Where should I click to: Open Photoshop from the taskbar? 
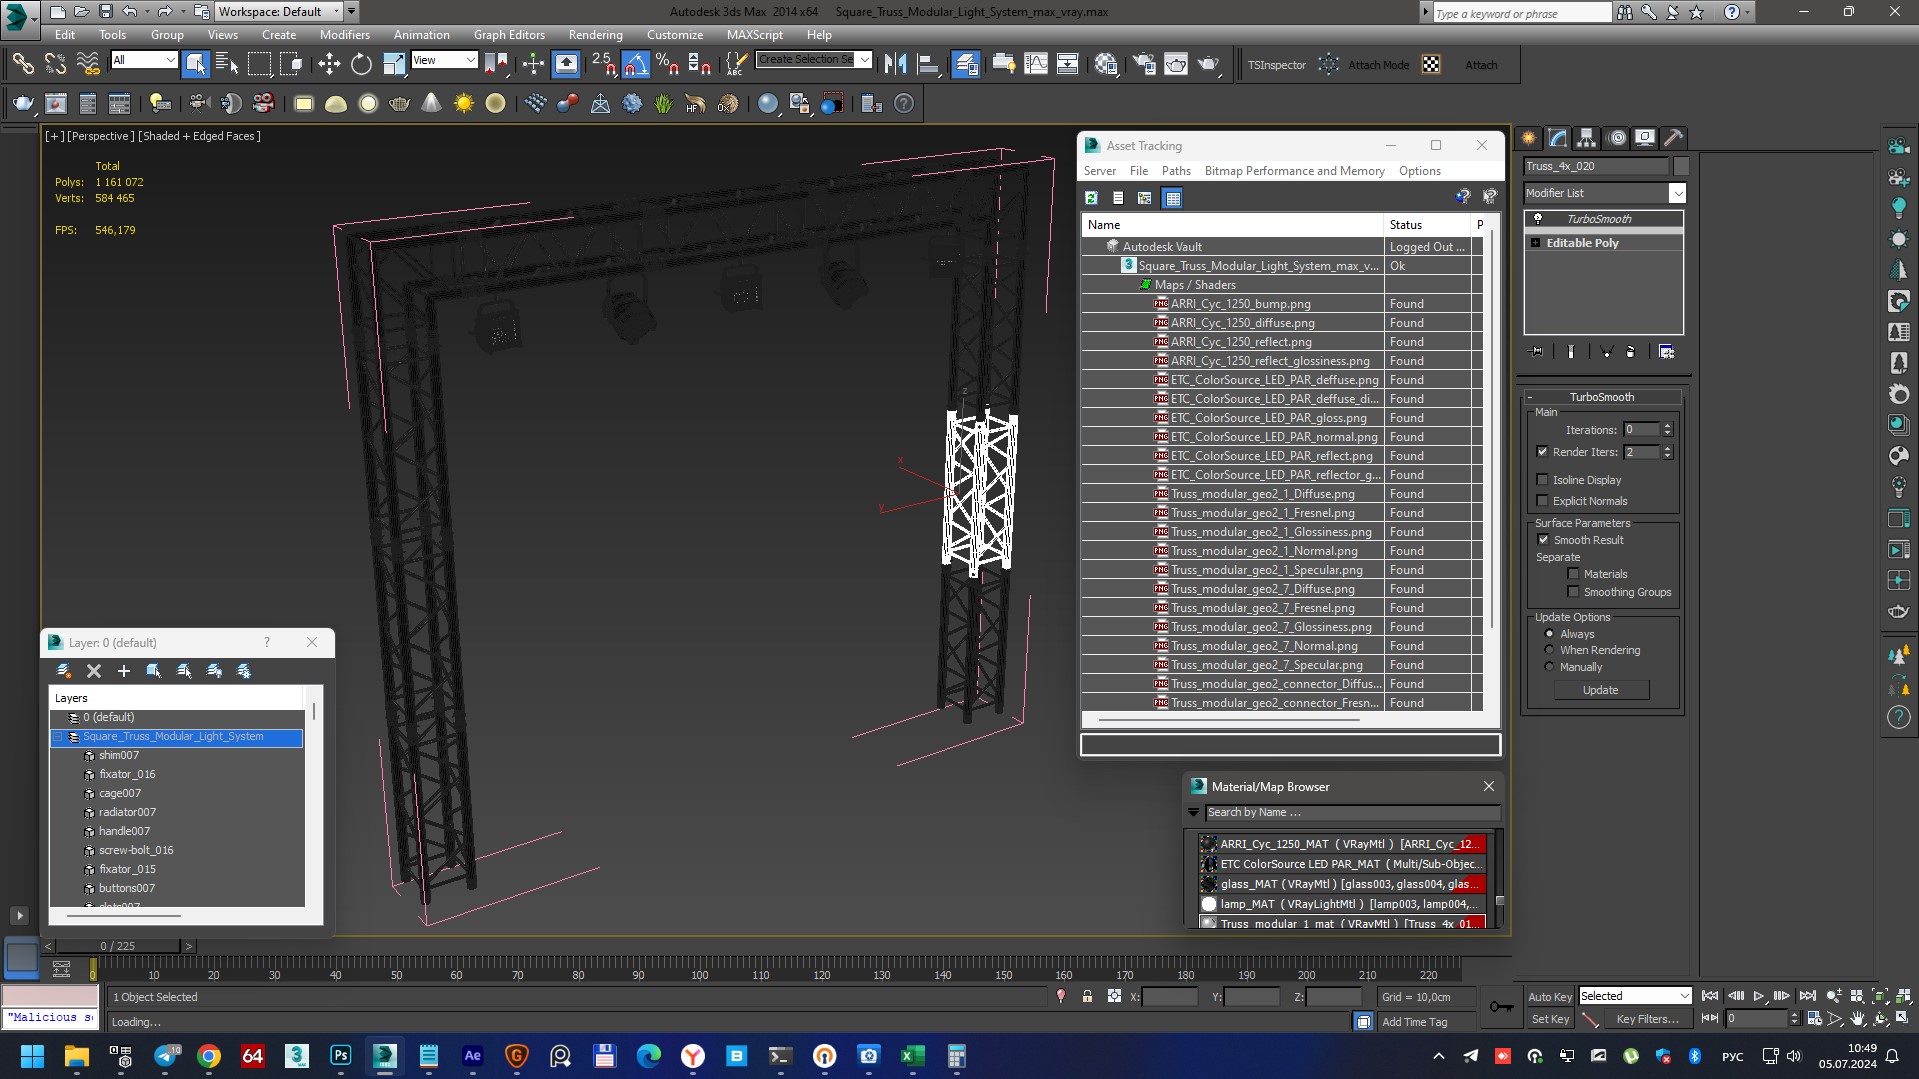341,1056
